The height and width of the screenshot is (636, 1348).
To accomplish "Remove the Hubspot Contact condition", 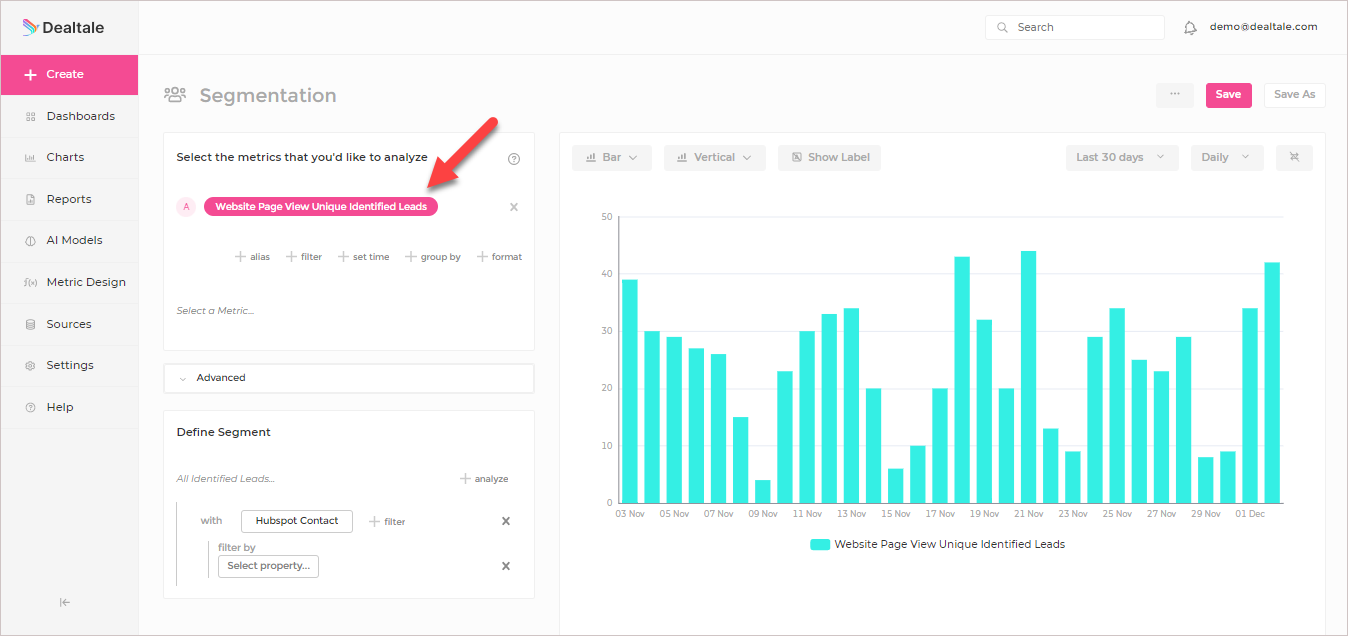I will coord(506,521).
